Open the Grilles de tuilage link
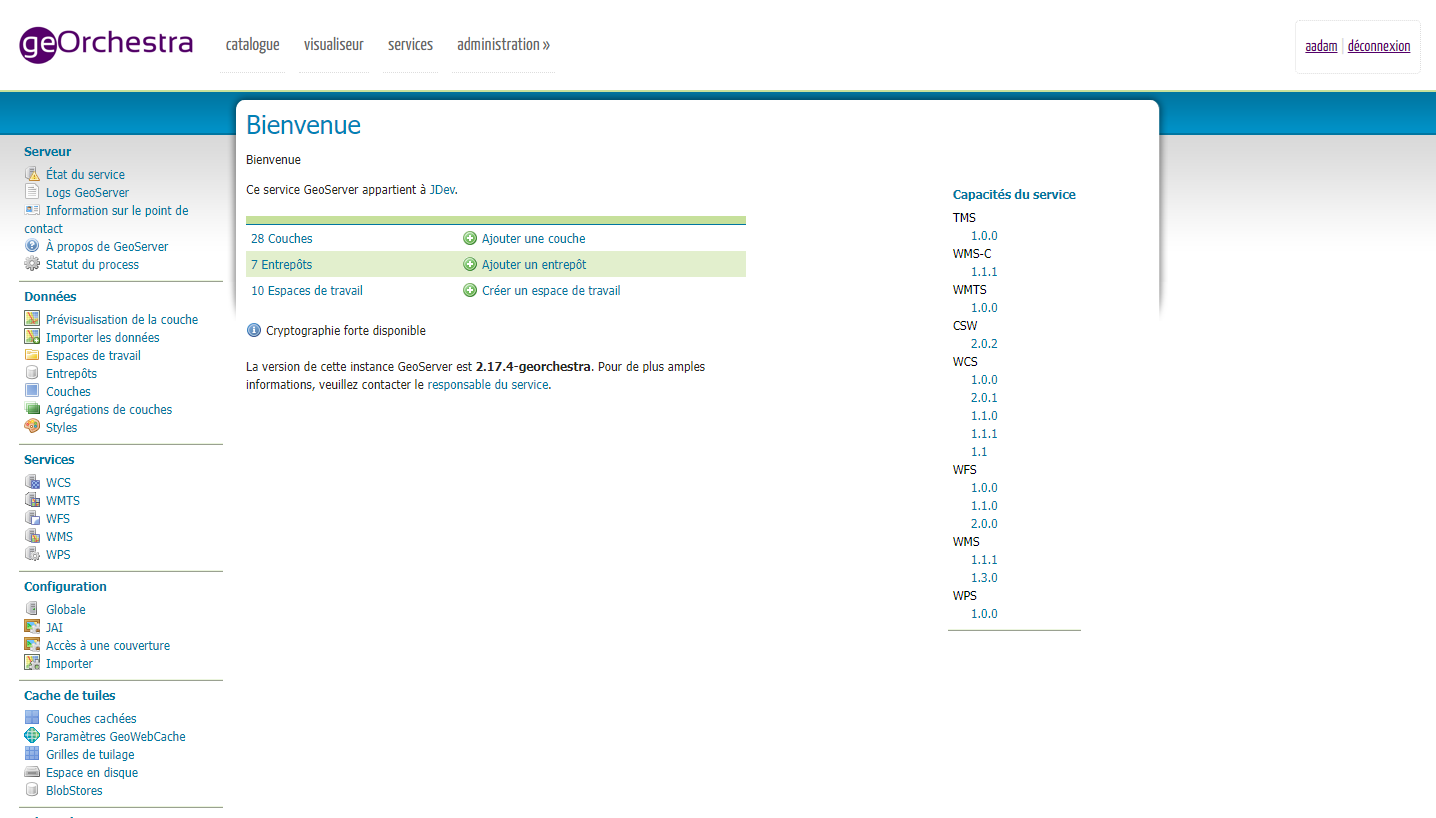 (90, 755)
